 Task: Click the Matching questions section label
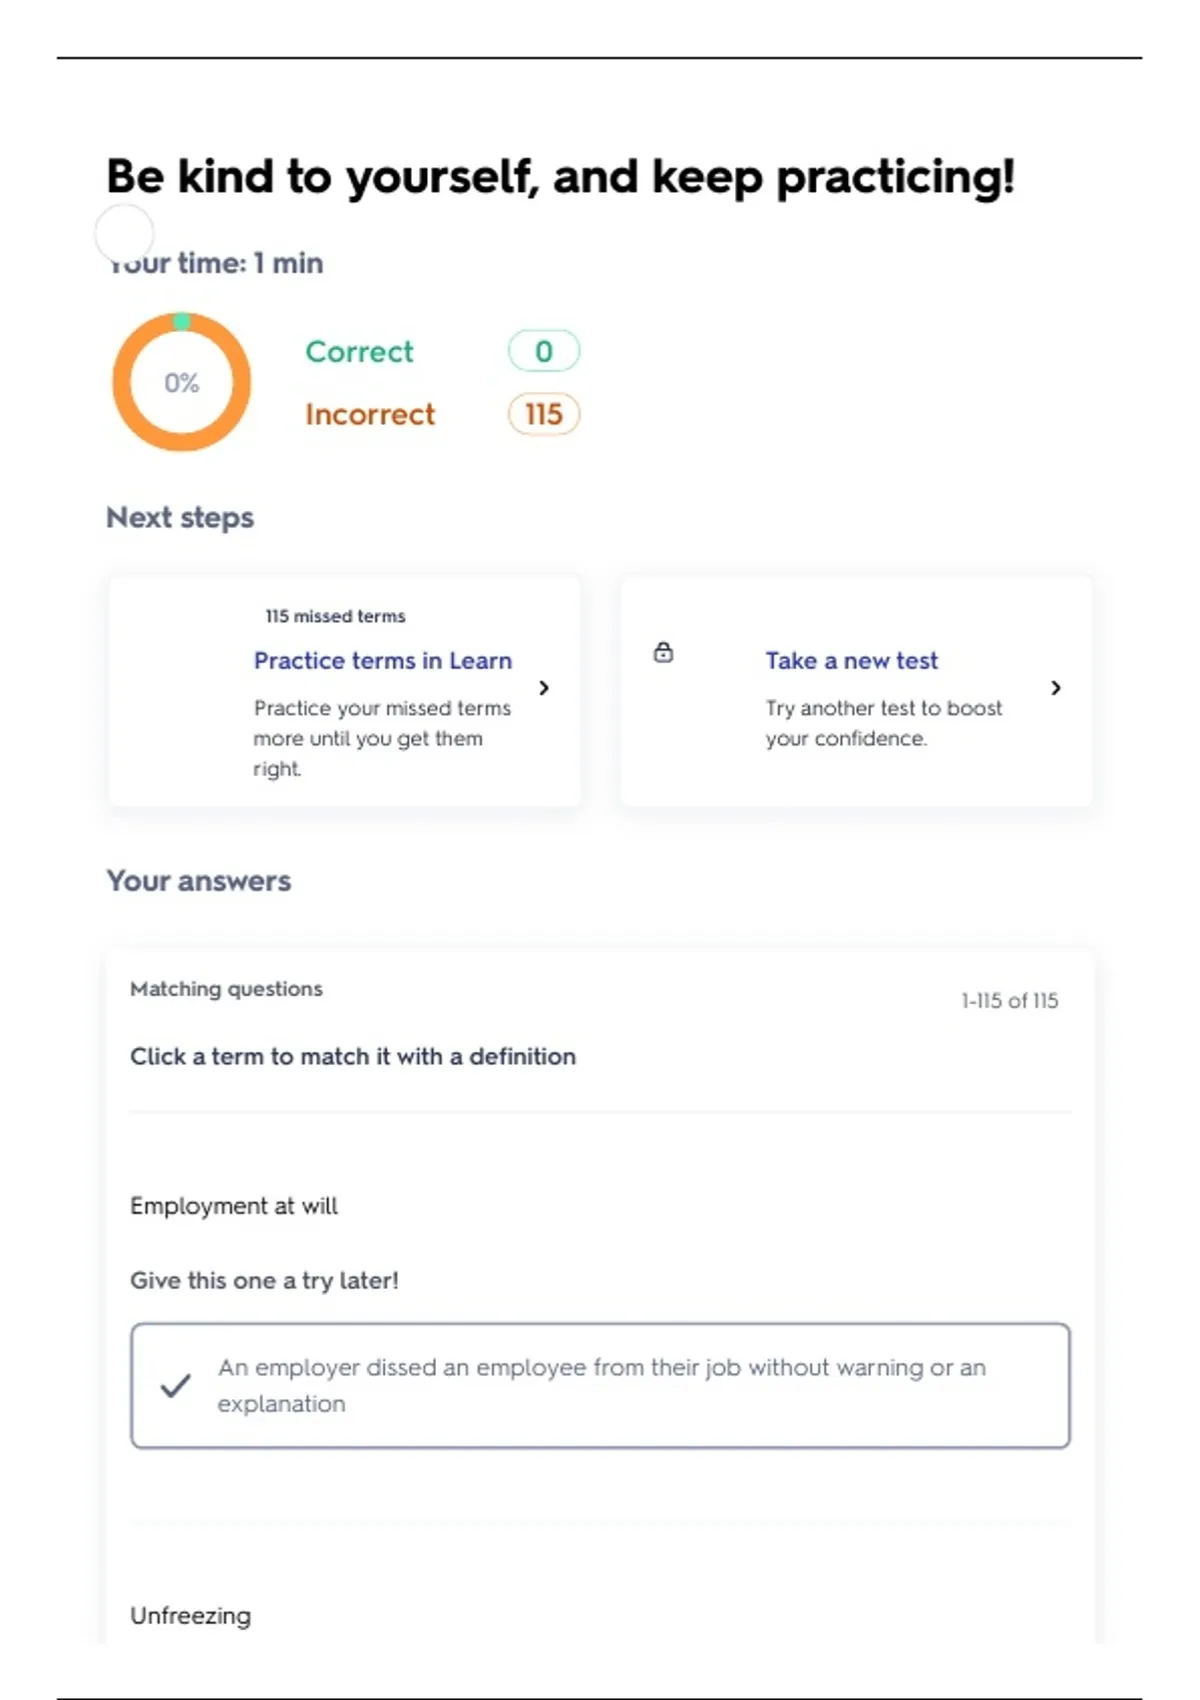tap(226, 989)
